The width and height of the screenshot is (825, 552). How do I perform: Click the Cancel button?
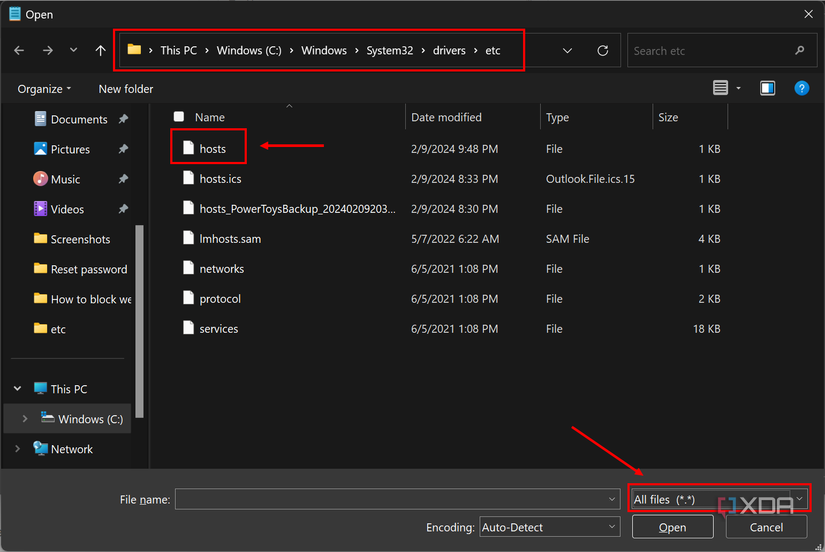[x=766, y=527]
